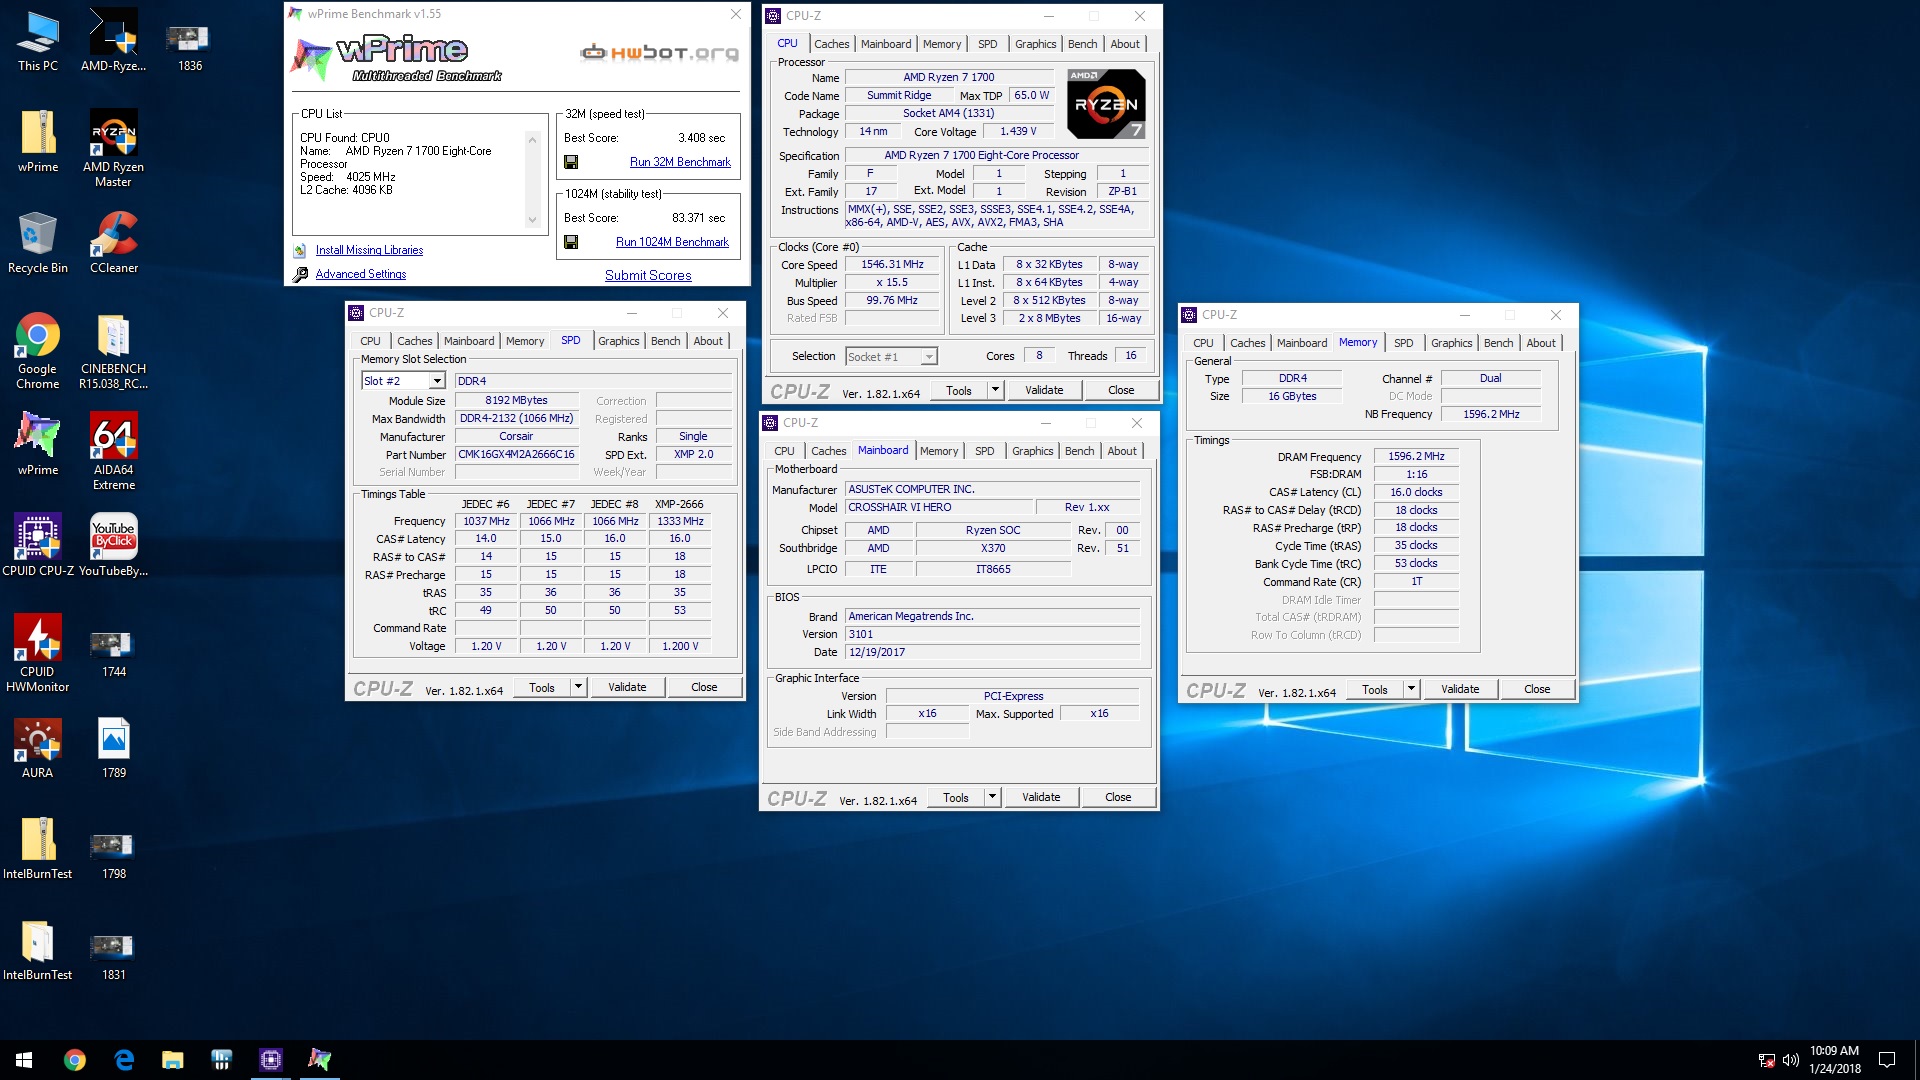Image resolution: width=1920 pixels, height=1080 pixels.
Task: Switch to Caches tab in CPU-Z CPU window
Action: tap(831, 44)
